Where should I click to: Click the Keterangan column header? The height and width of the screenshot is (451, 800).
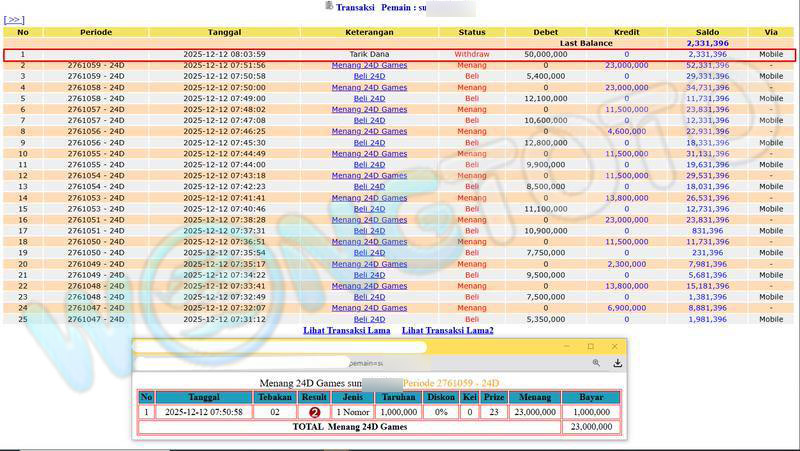coord(369,32)
